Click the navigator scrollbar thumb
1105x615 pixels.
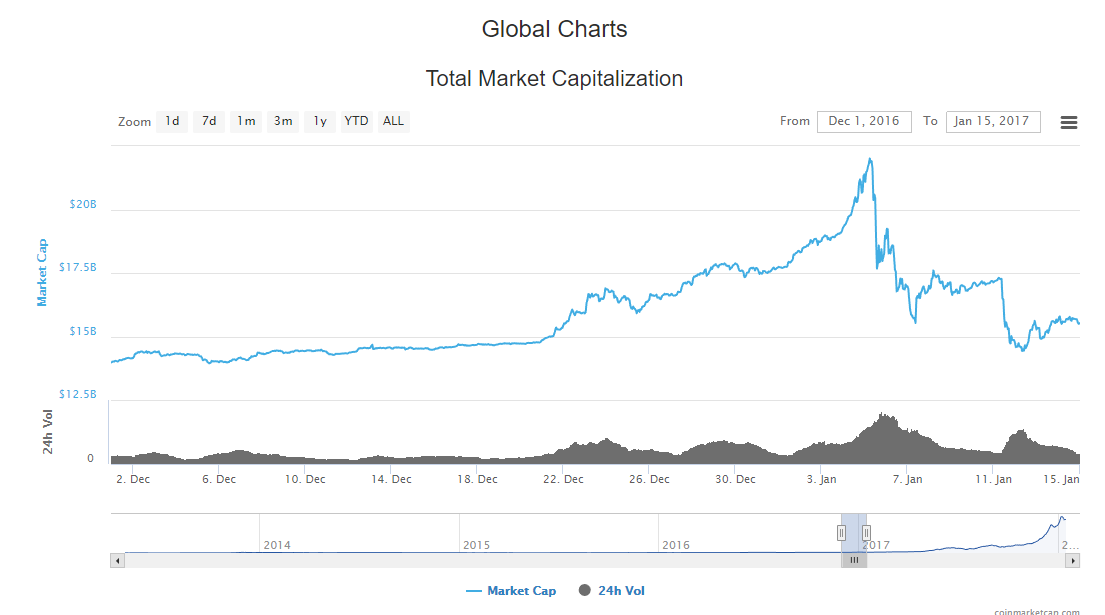854,560
